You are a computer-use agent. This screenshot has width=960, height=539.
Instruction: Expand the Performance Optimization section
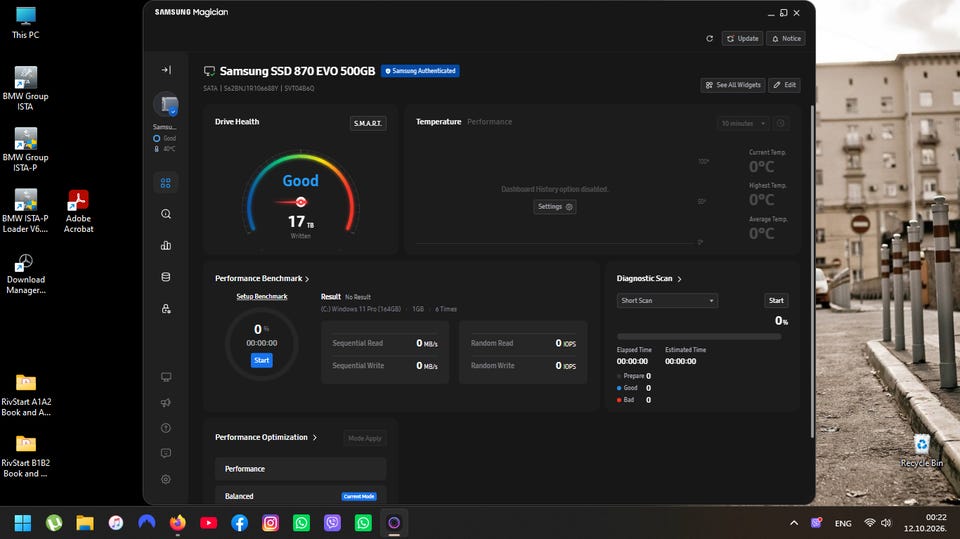(x=266, y=437)
